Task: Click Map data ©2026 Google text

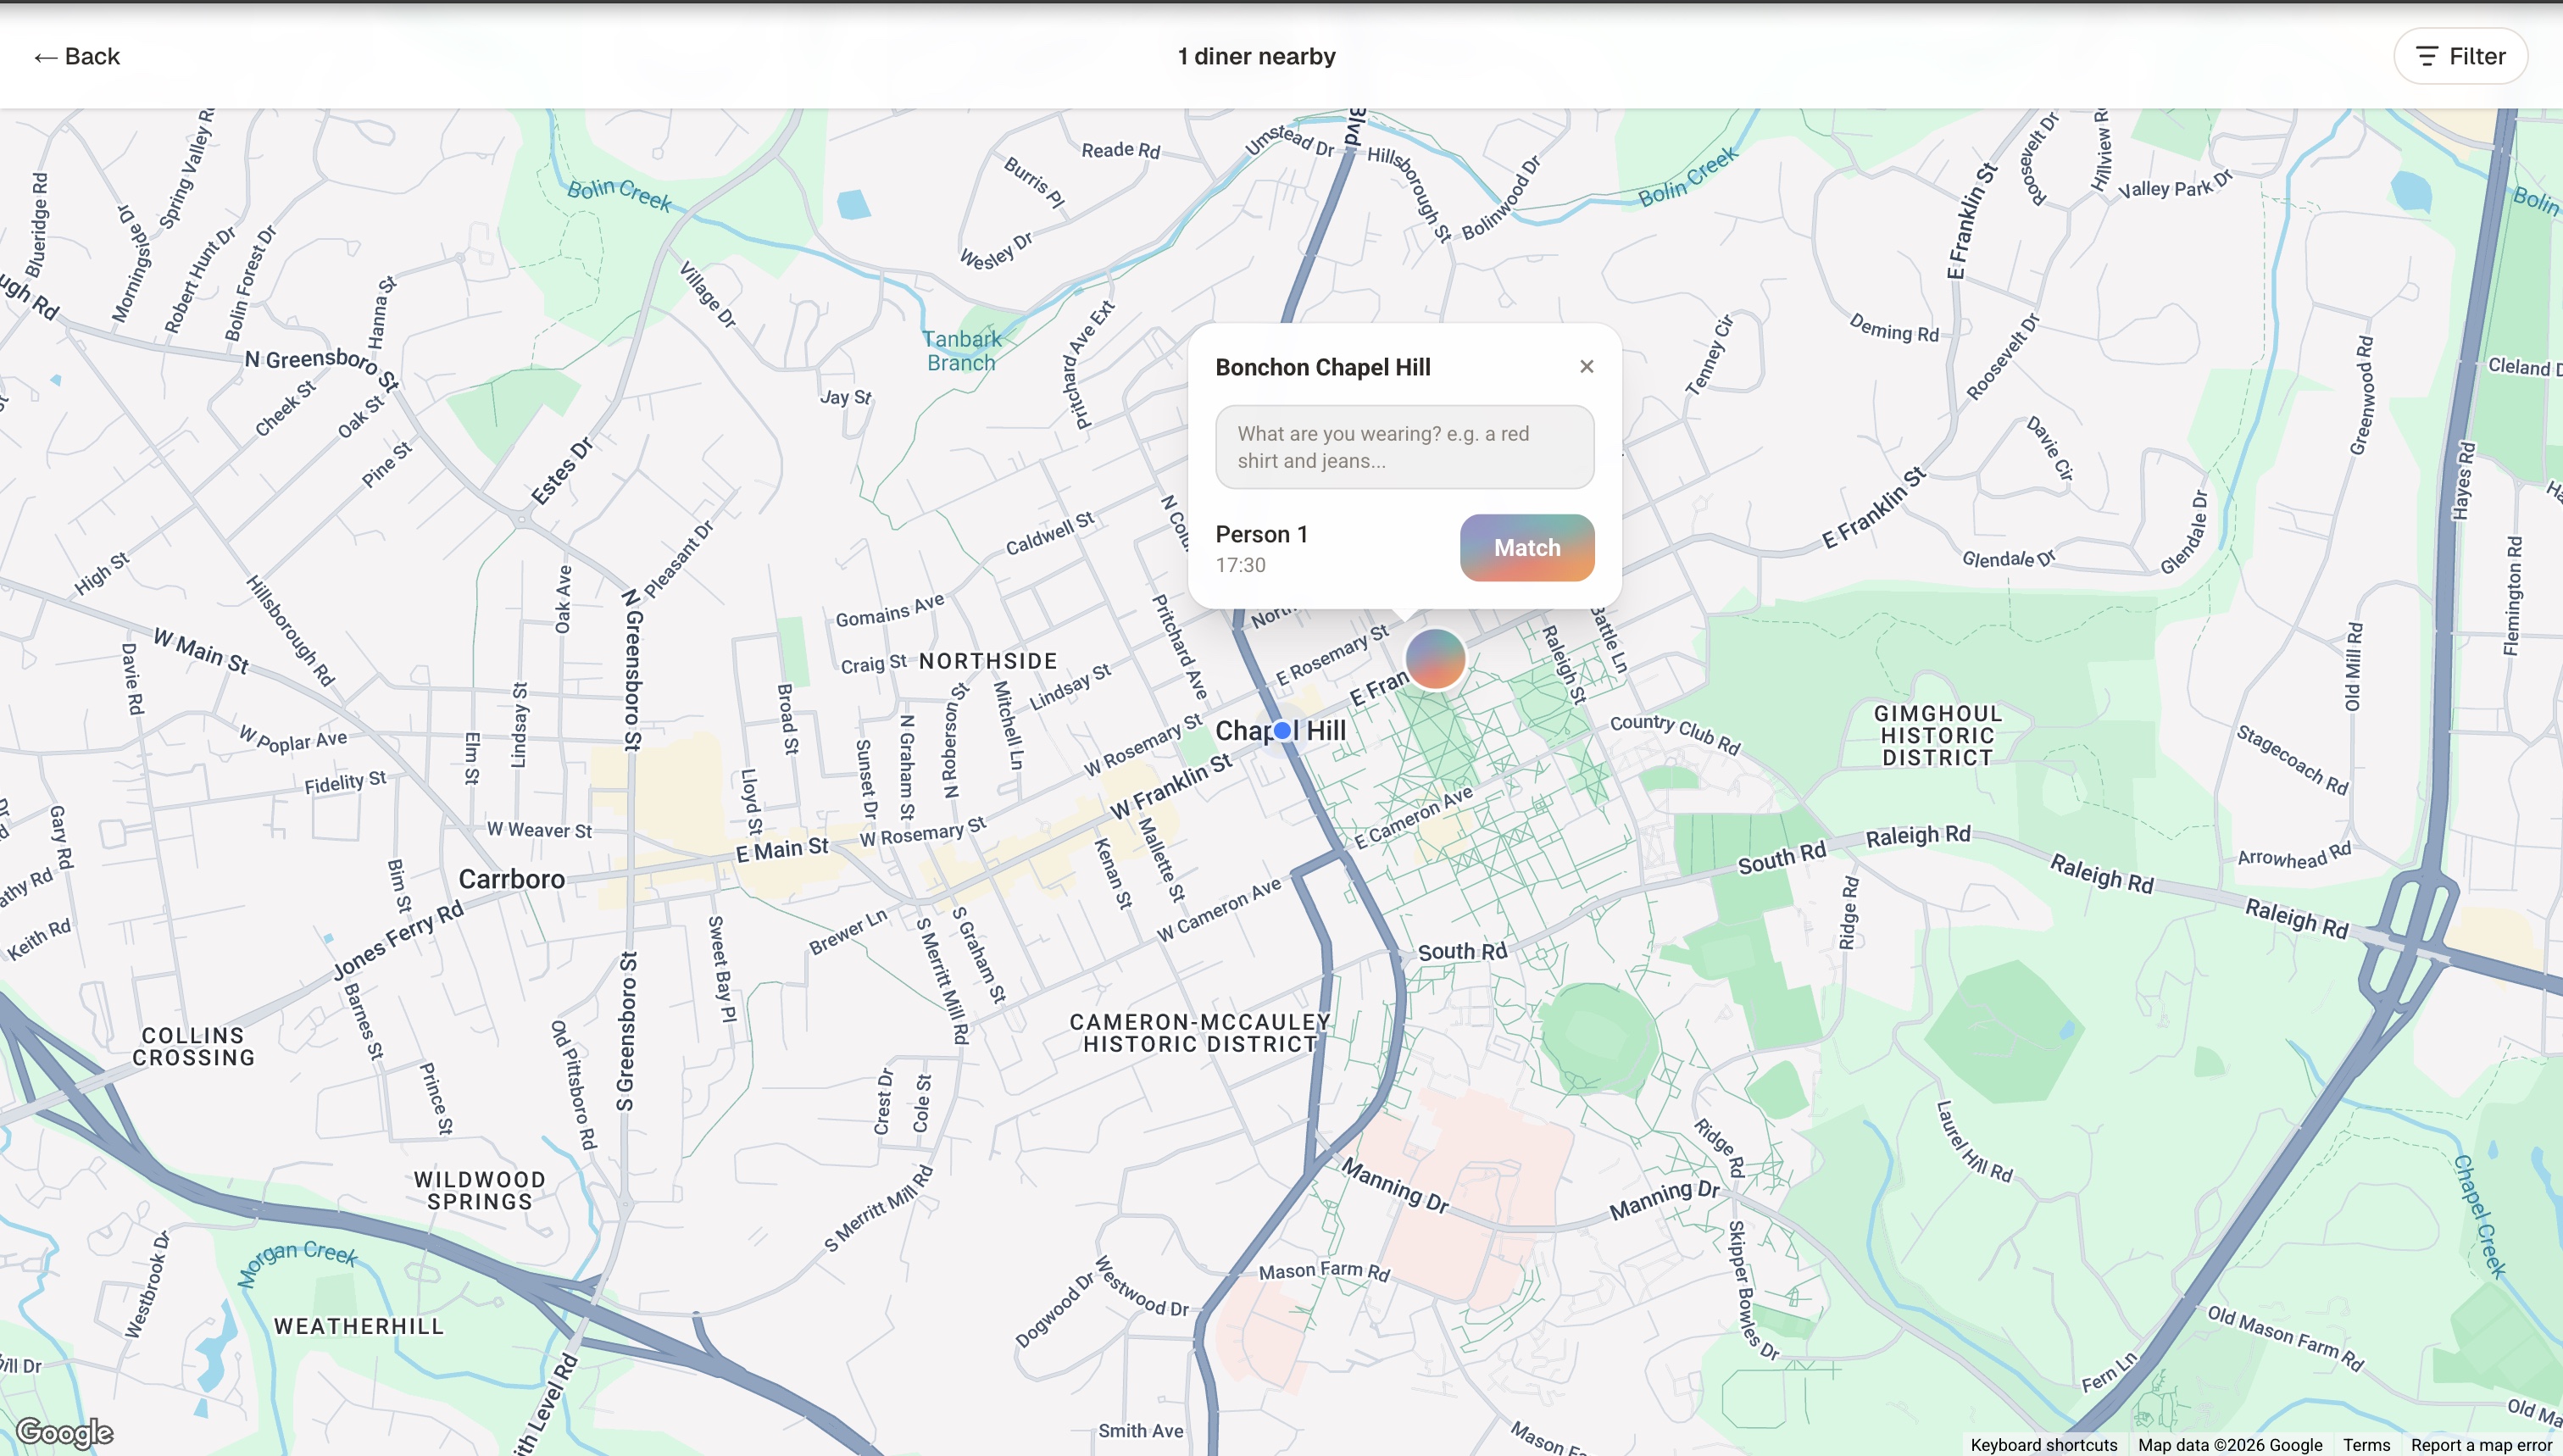Action: pyautogui.click(x=2229, y=1445)
